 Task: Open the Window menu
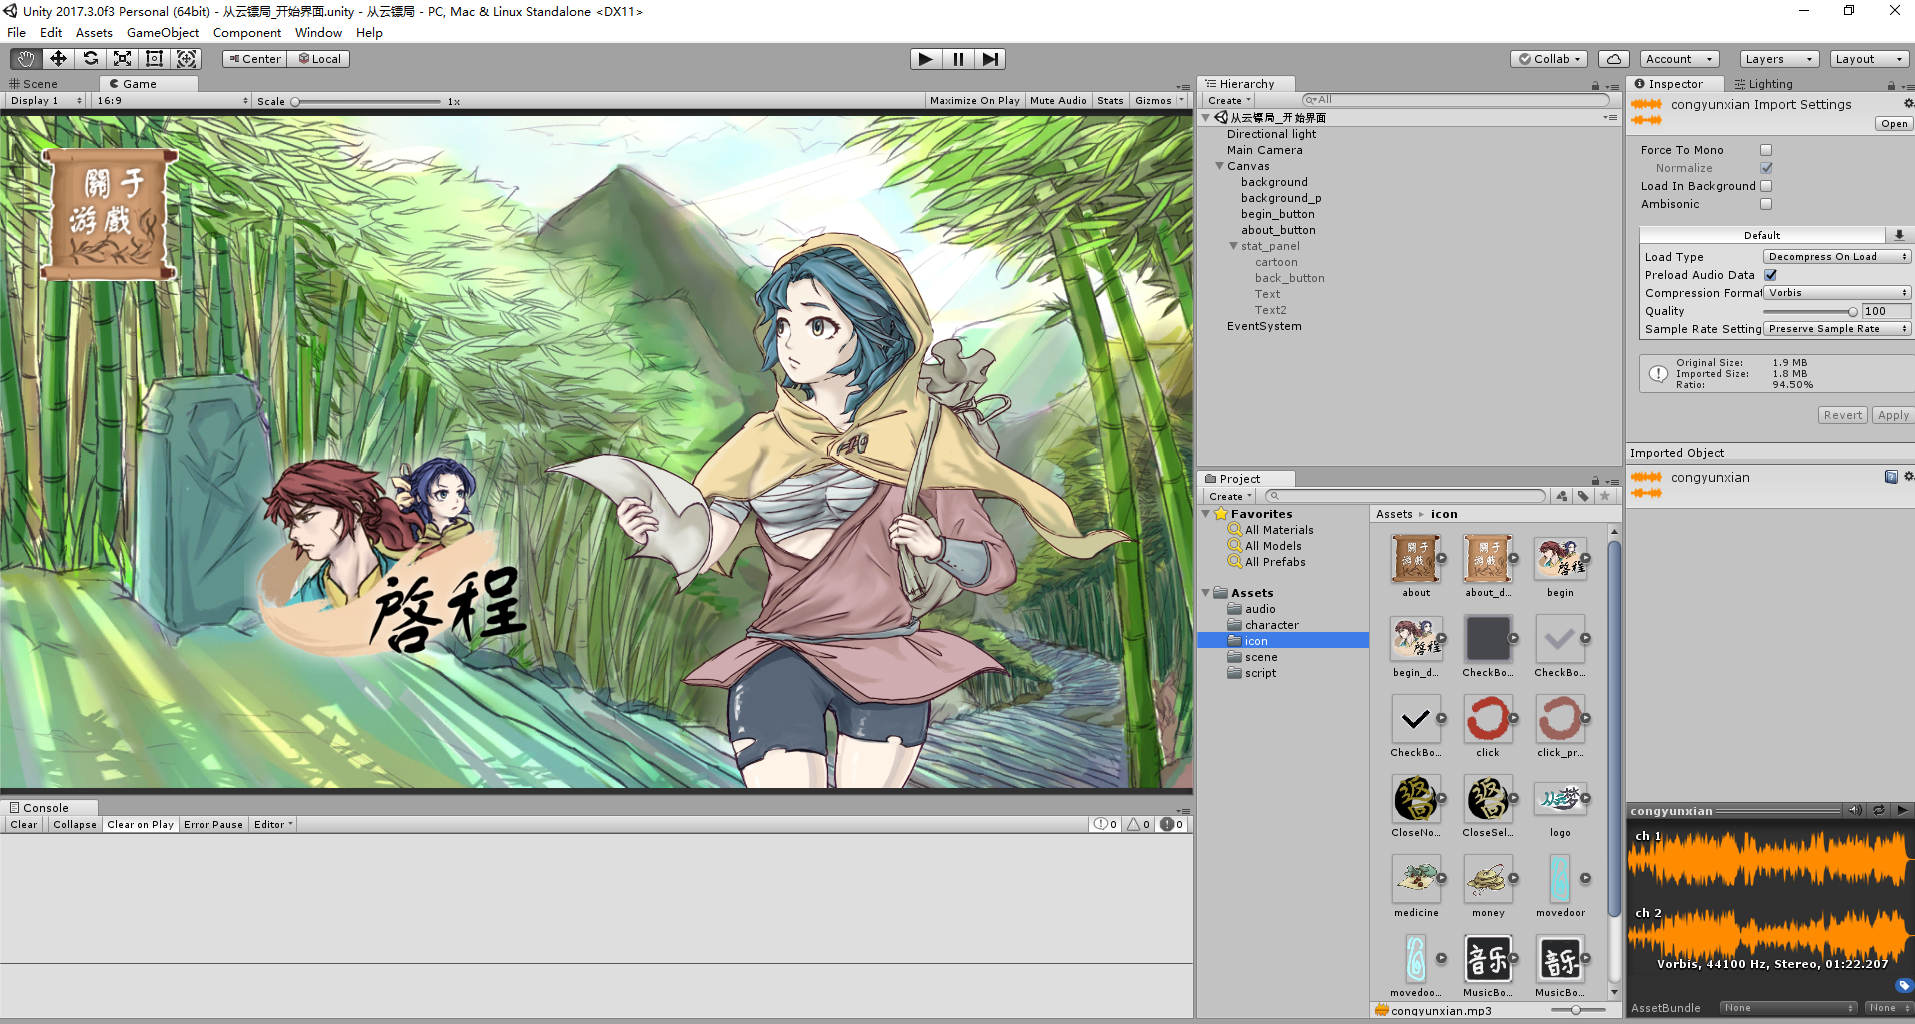(x=318, y=33)
